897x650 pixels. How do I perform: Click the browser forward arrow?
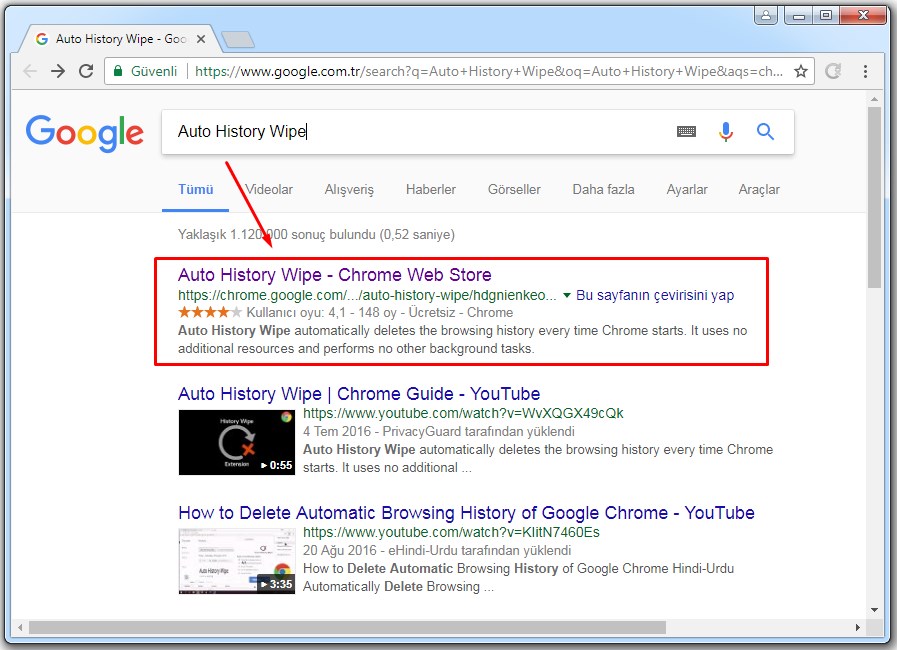click(x=58, y=71)
